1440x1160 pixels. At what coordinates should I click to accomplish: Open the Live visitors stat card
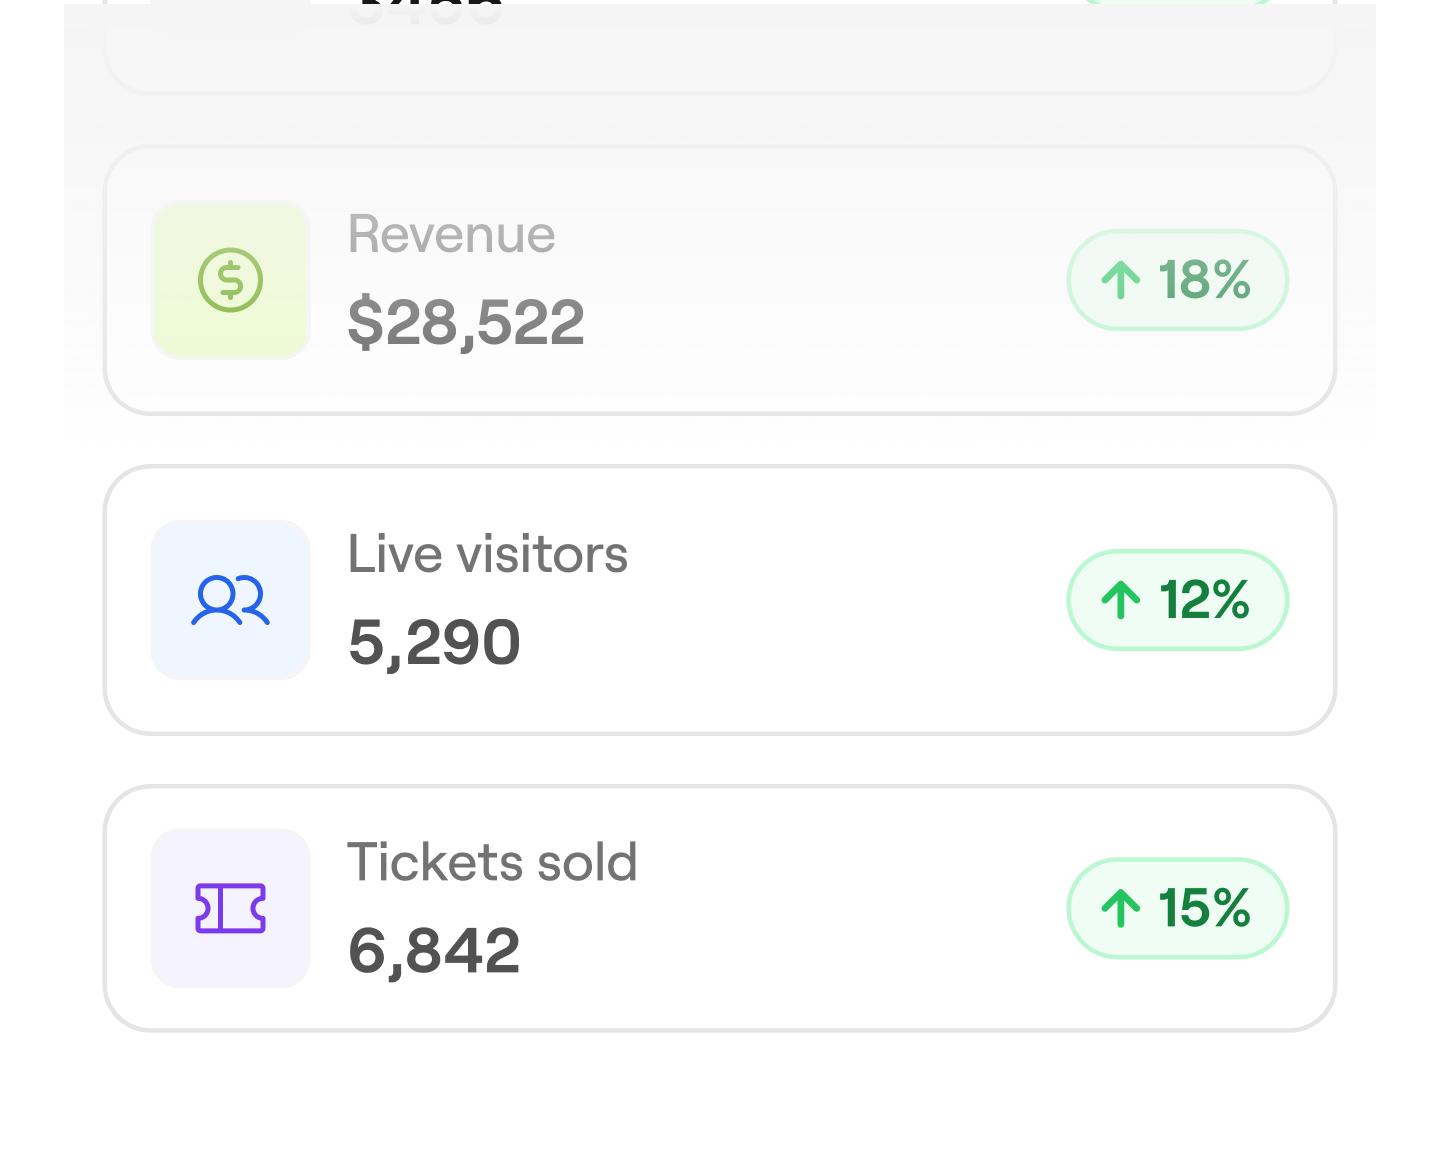pos(720,600)
